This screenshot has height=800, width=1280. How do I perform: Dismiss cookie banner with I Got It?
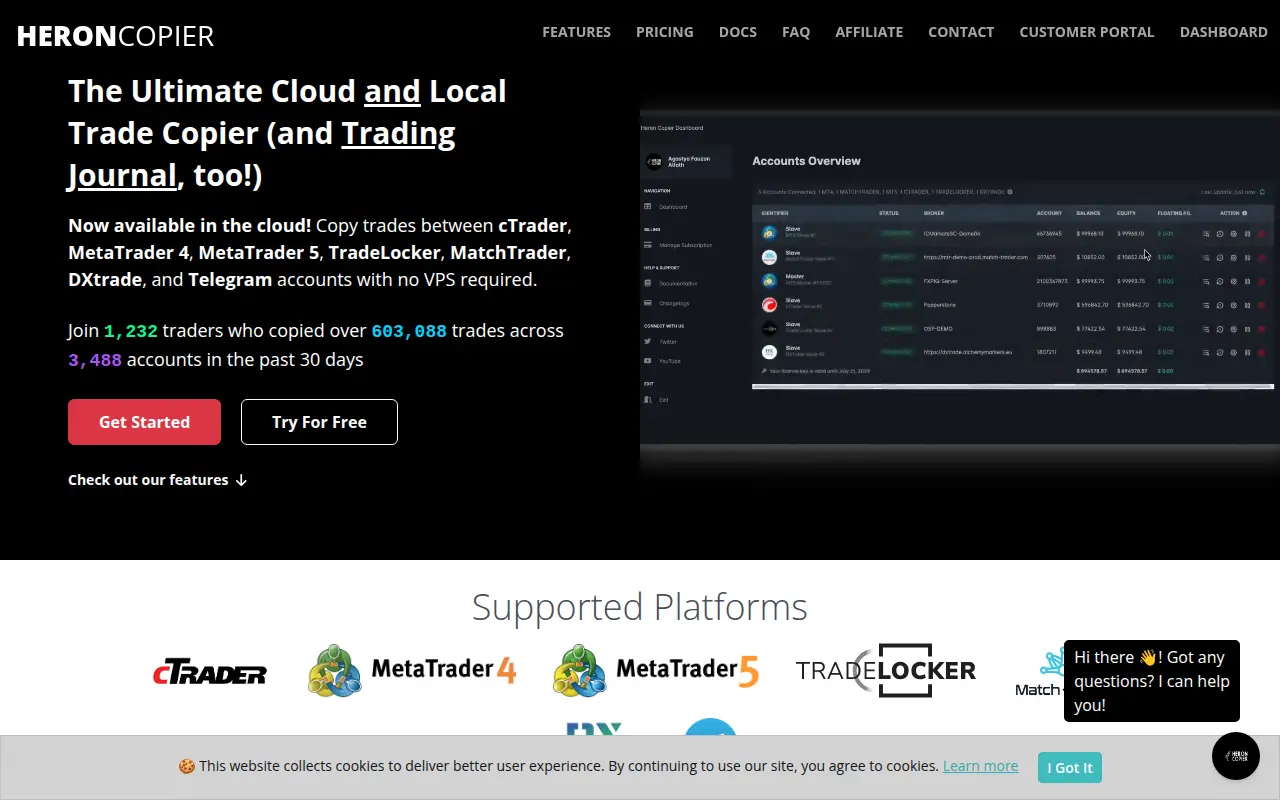click(x=1070, y=767)
